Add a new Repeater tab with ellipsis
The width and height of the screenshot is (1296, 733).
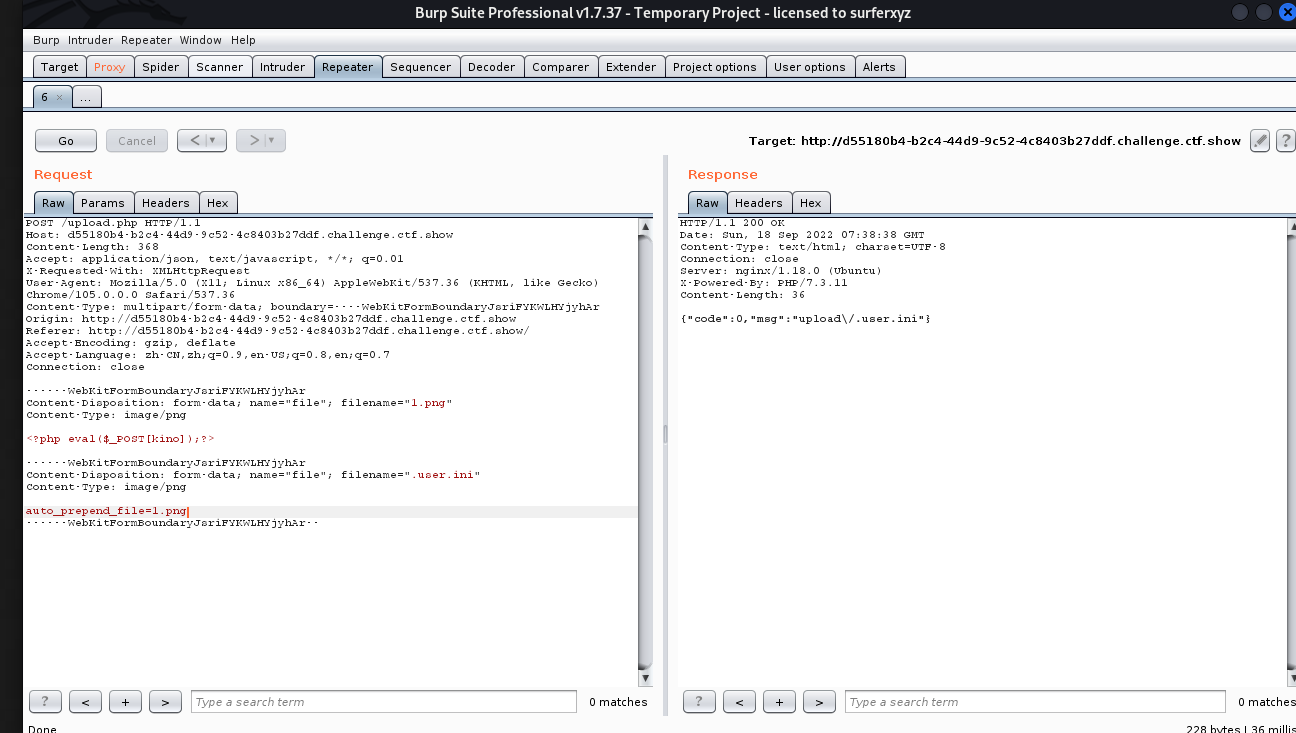tap(87, 97)
